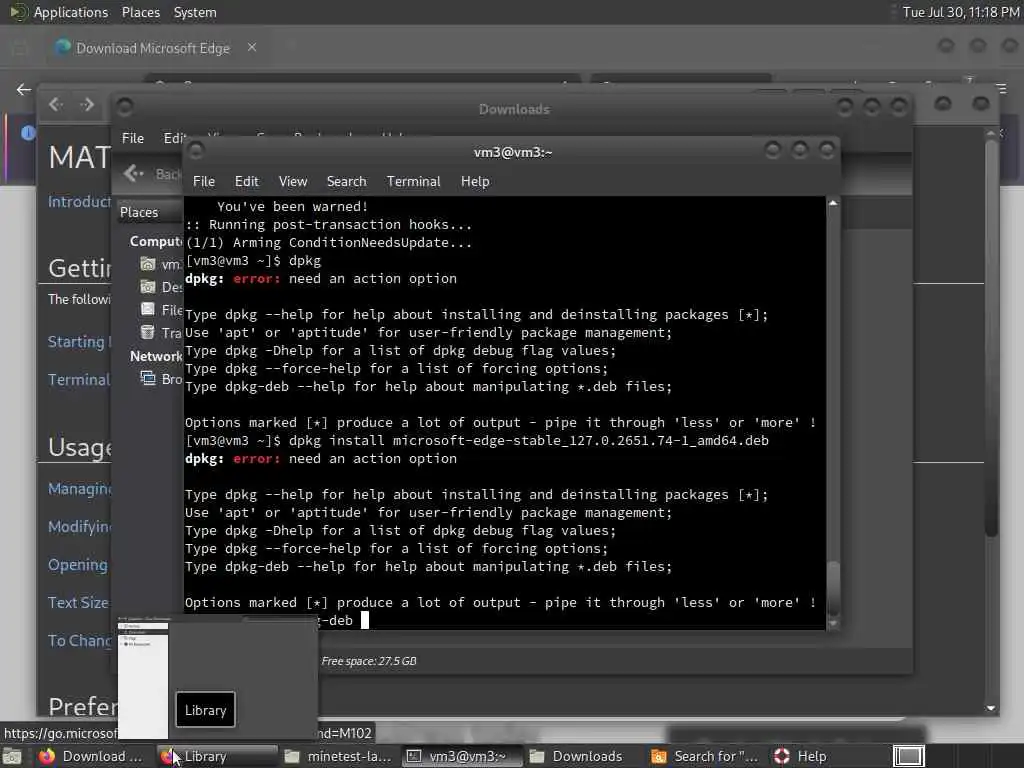This screenshot has height=768, width=1024.
Task: Click Help window vertical scrollbar thumb
Action: click(x=991, y=336)
